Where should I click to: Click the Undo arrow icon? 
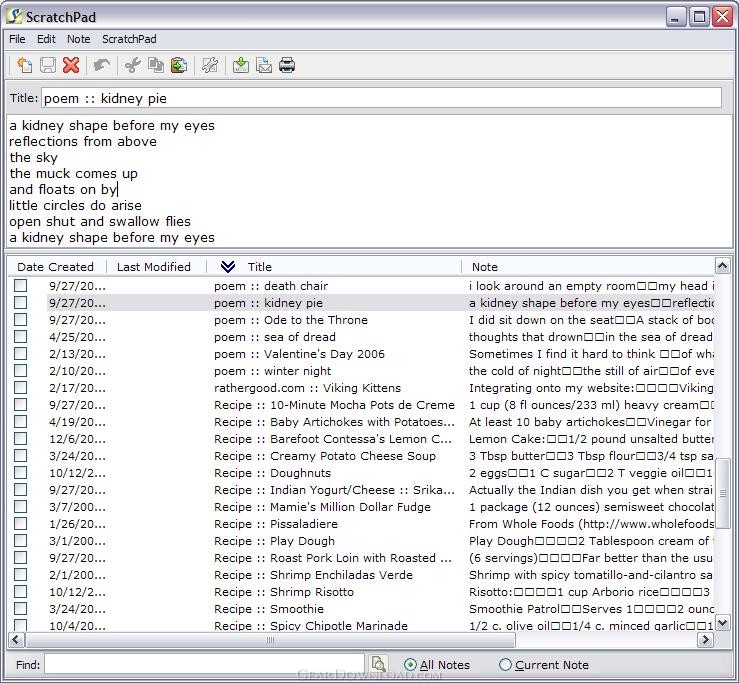101,65
